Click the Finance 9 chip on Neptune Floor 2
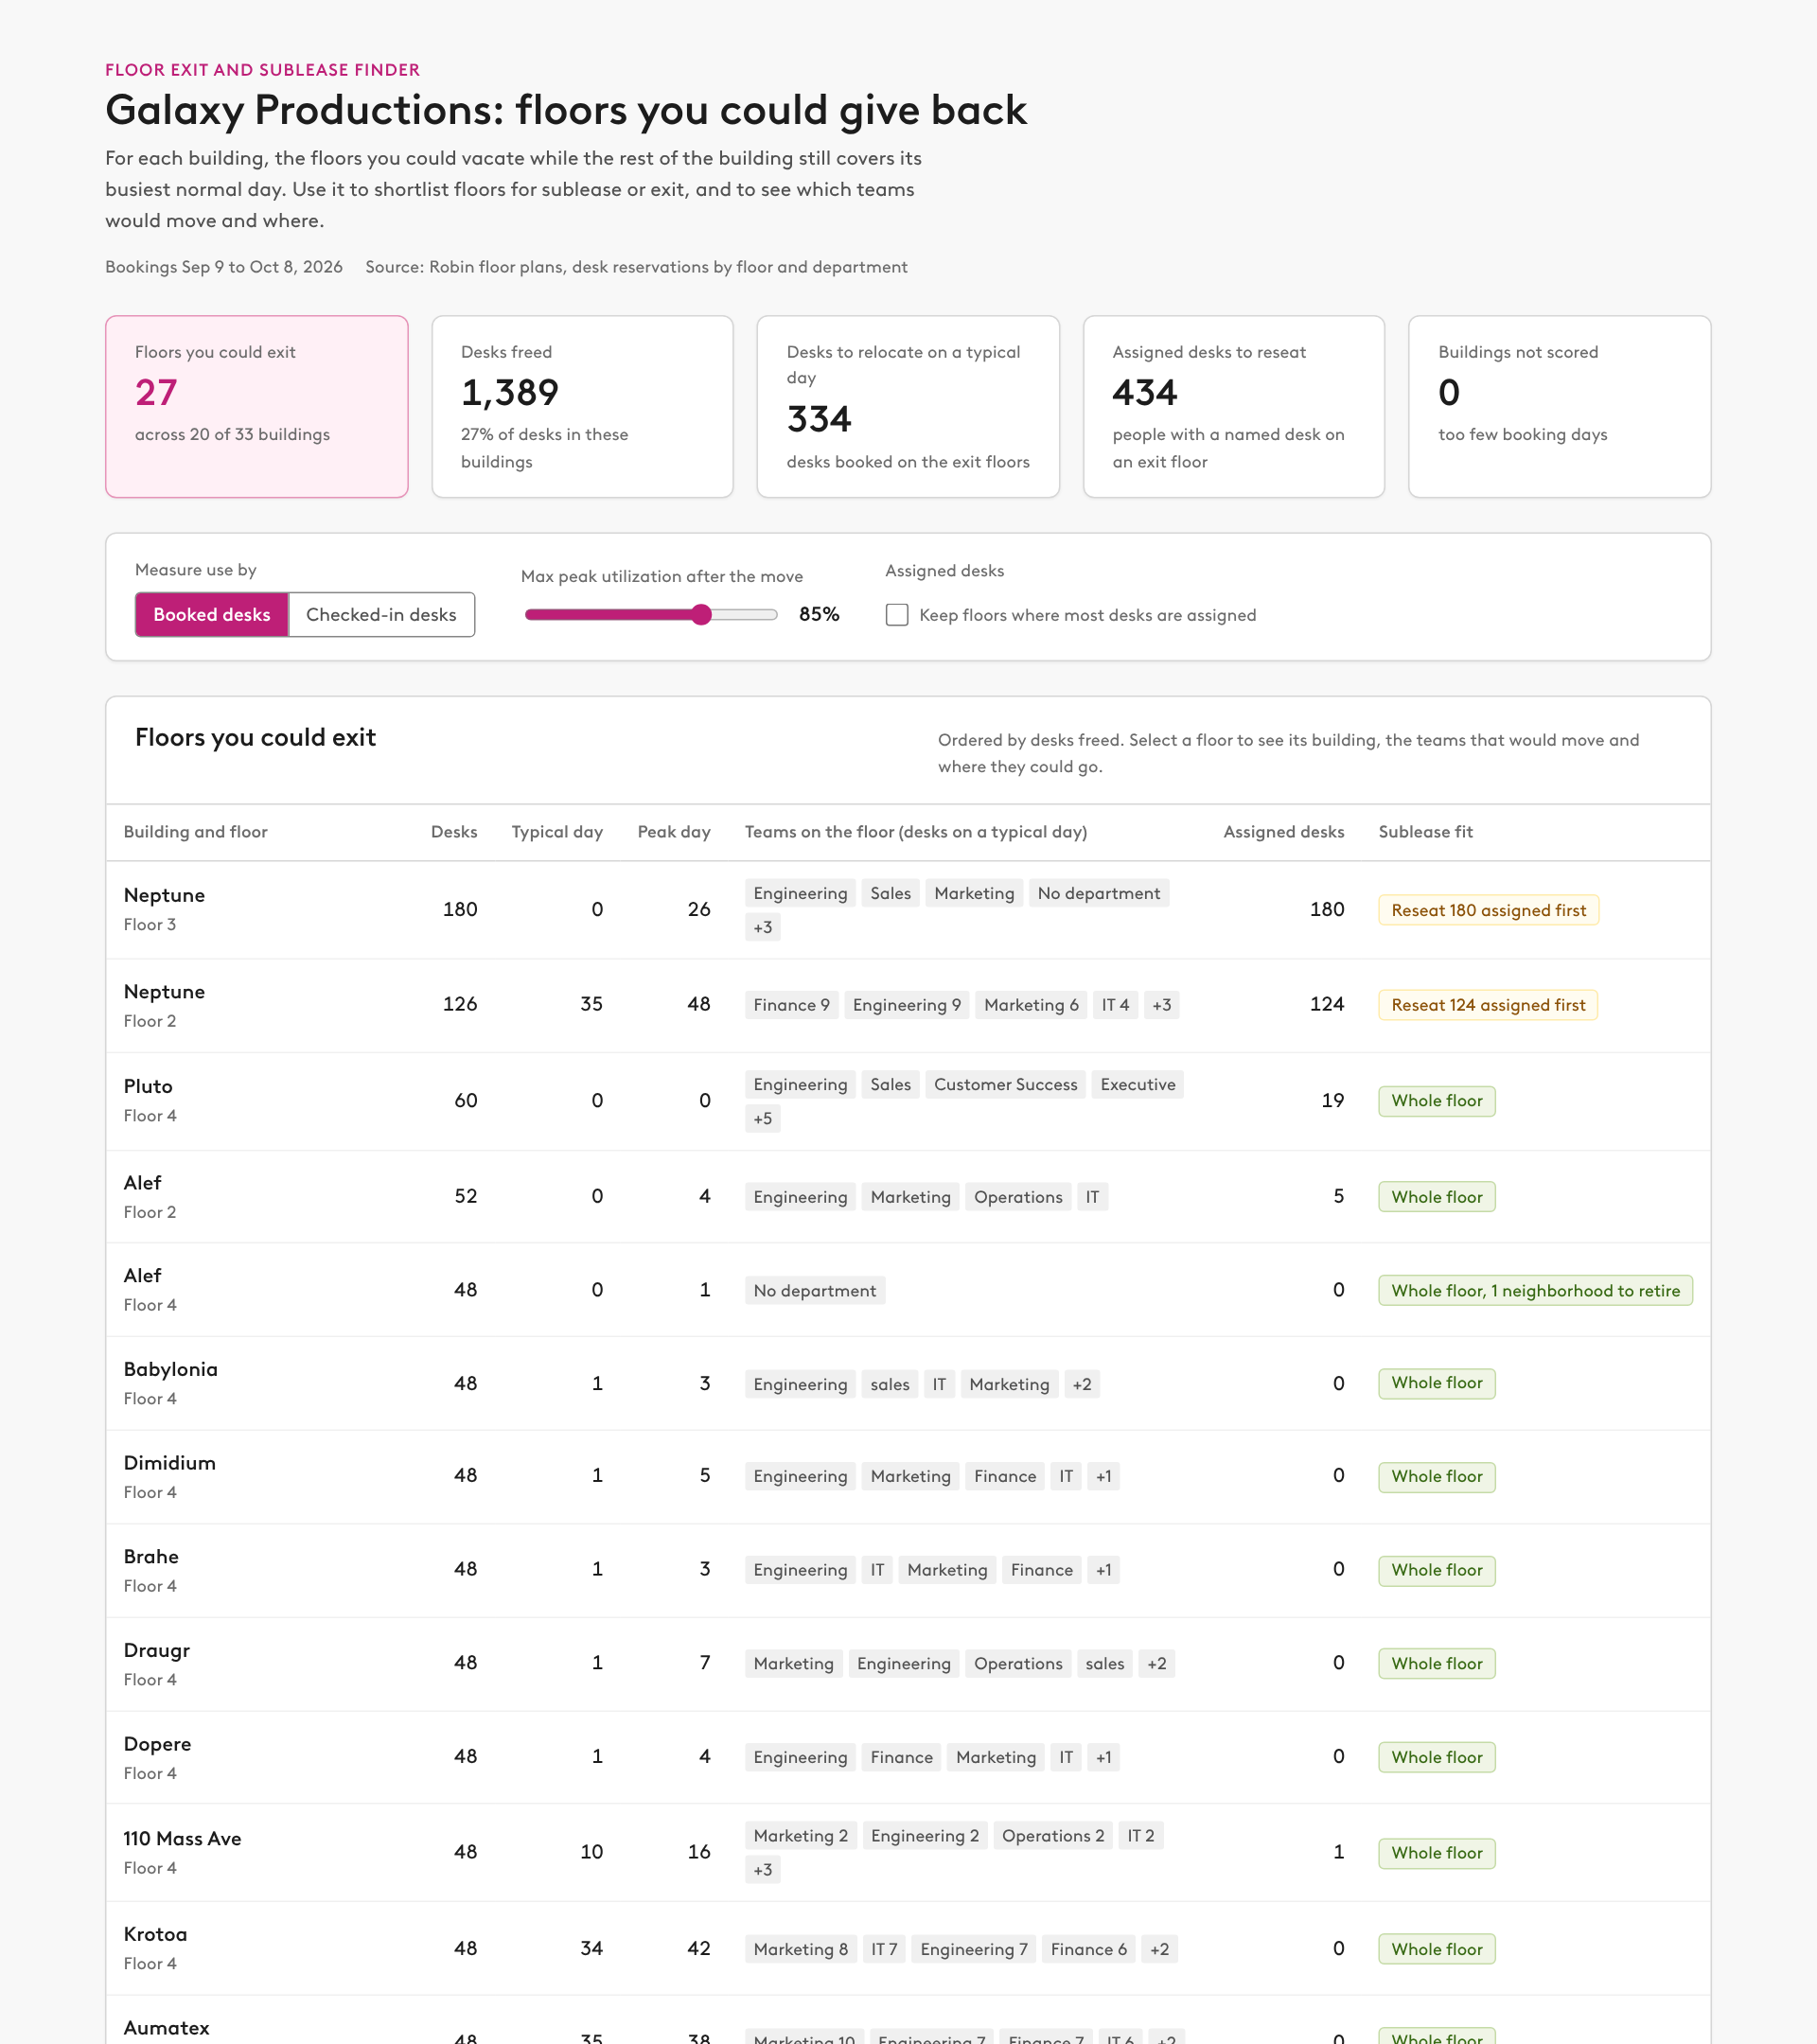 tap(791, 1005)
